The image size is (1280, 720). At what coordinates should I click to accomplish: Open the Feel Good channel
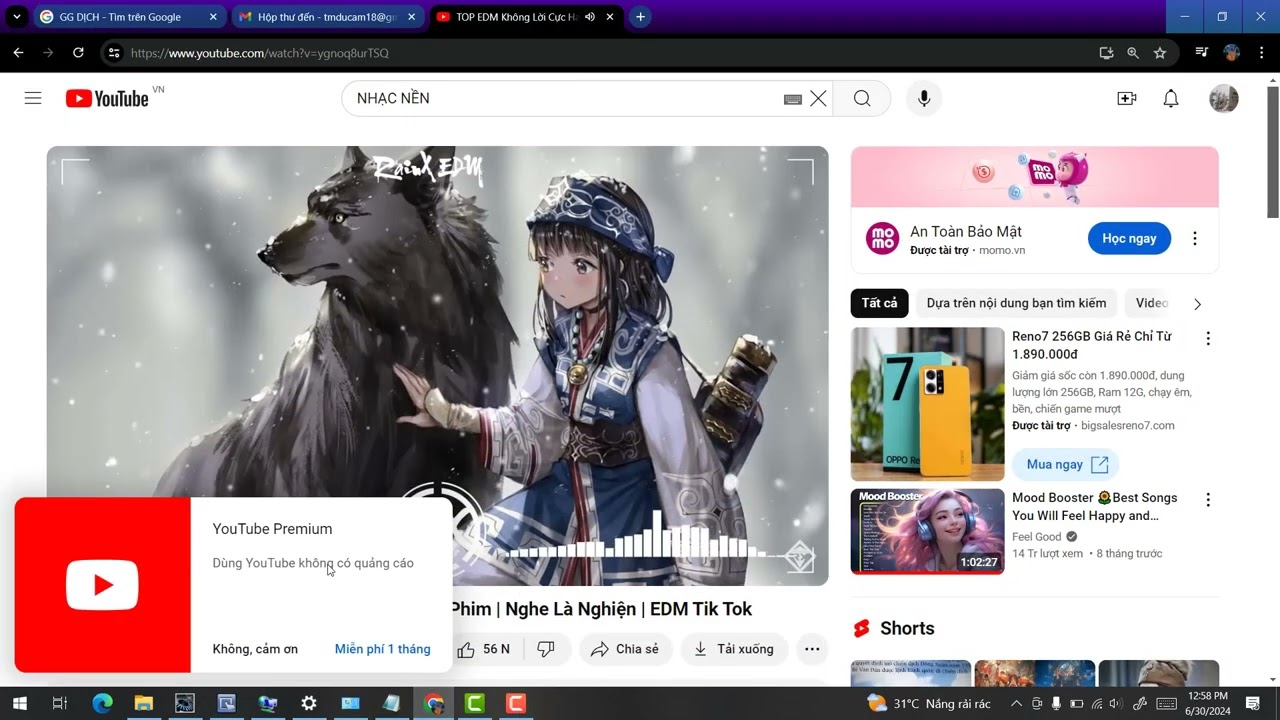[x=1035, y=537]
